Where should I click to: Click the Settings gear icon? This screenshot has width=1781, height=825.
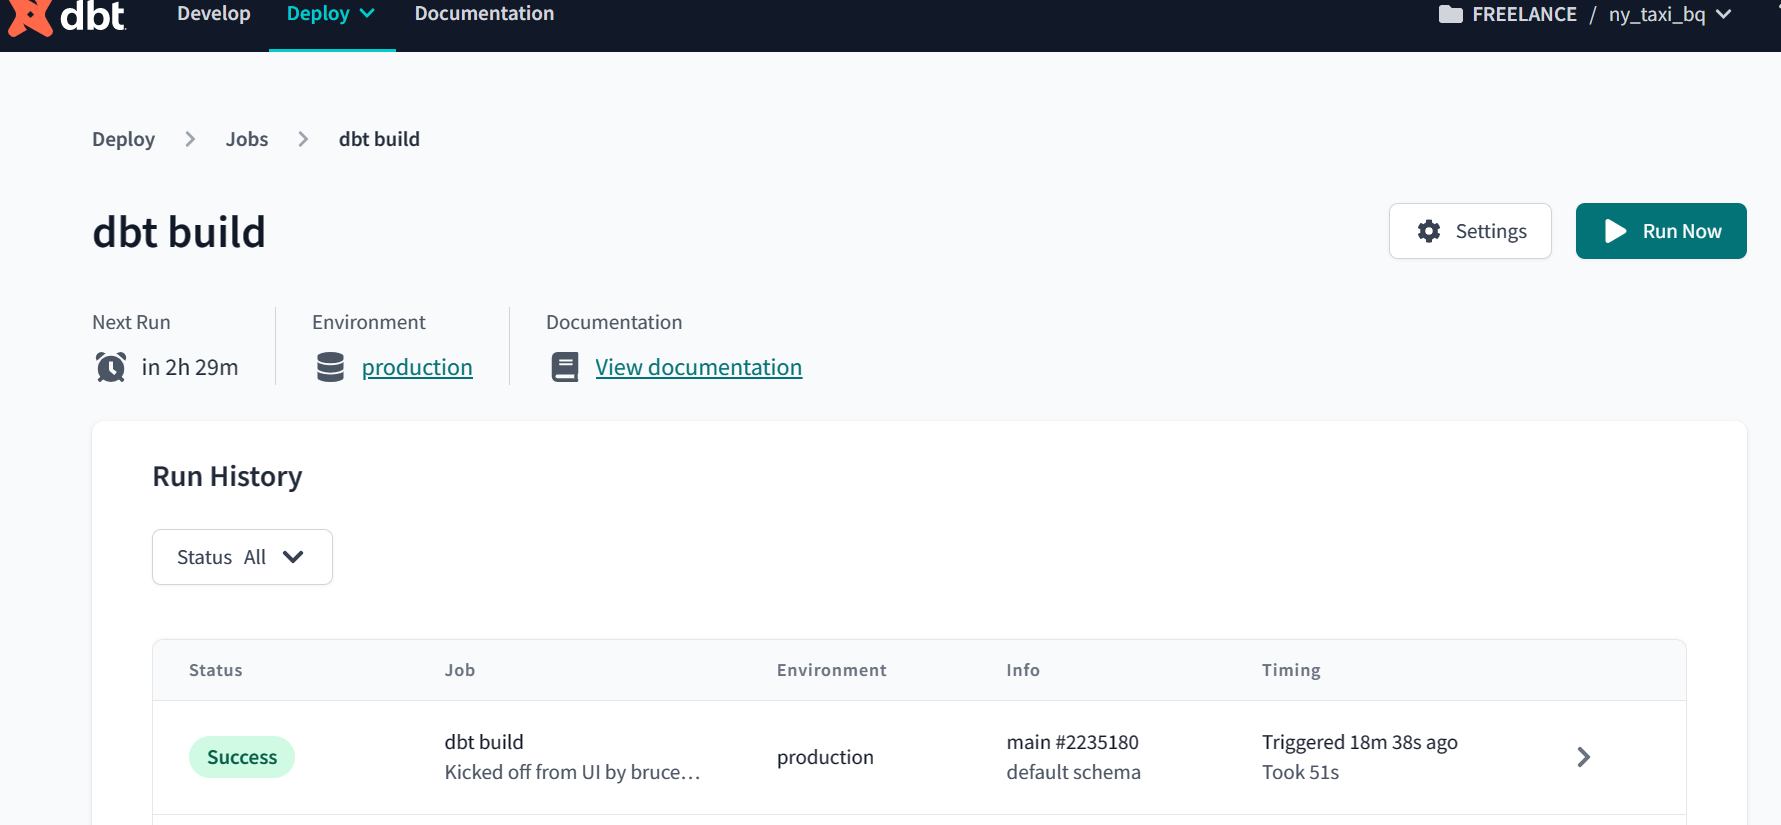point(1429,231)
